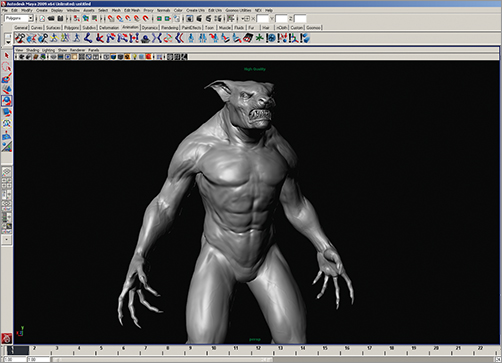Click the Z coordinate input field
Image resolution: width=502 pixels, height=363 pixels.
[300, 19]
